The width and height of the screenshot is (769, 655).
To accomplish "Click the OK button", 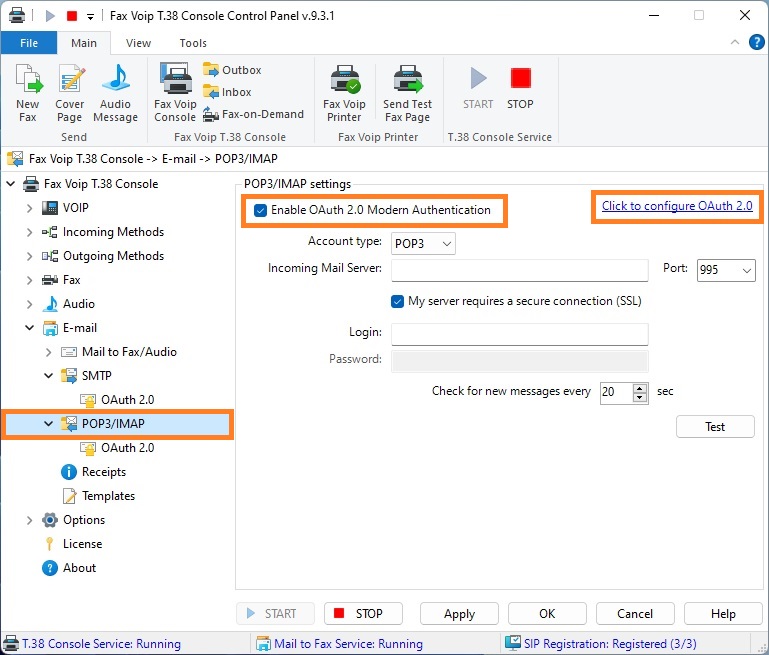I will click(x=547, y=614).
